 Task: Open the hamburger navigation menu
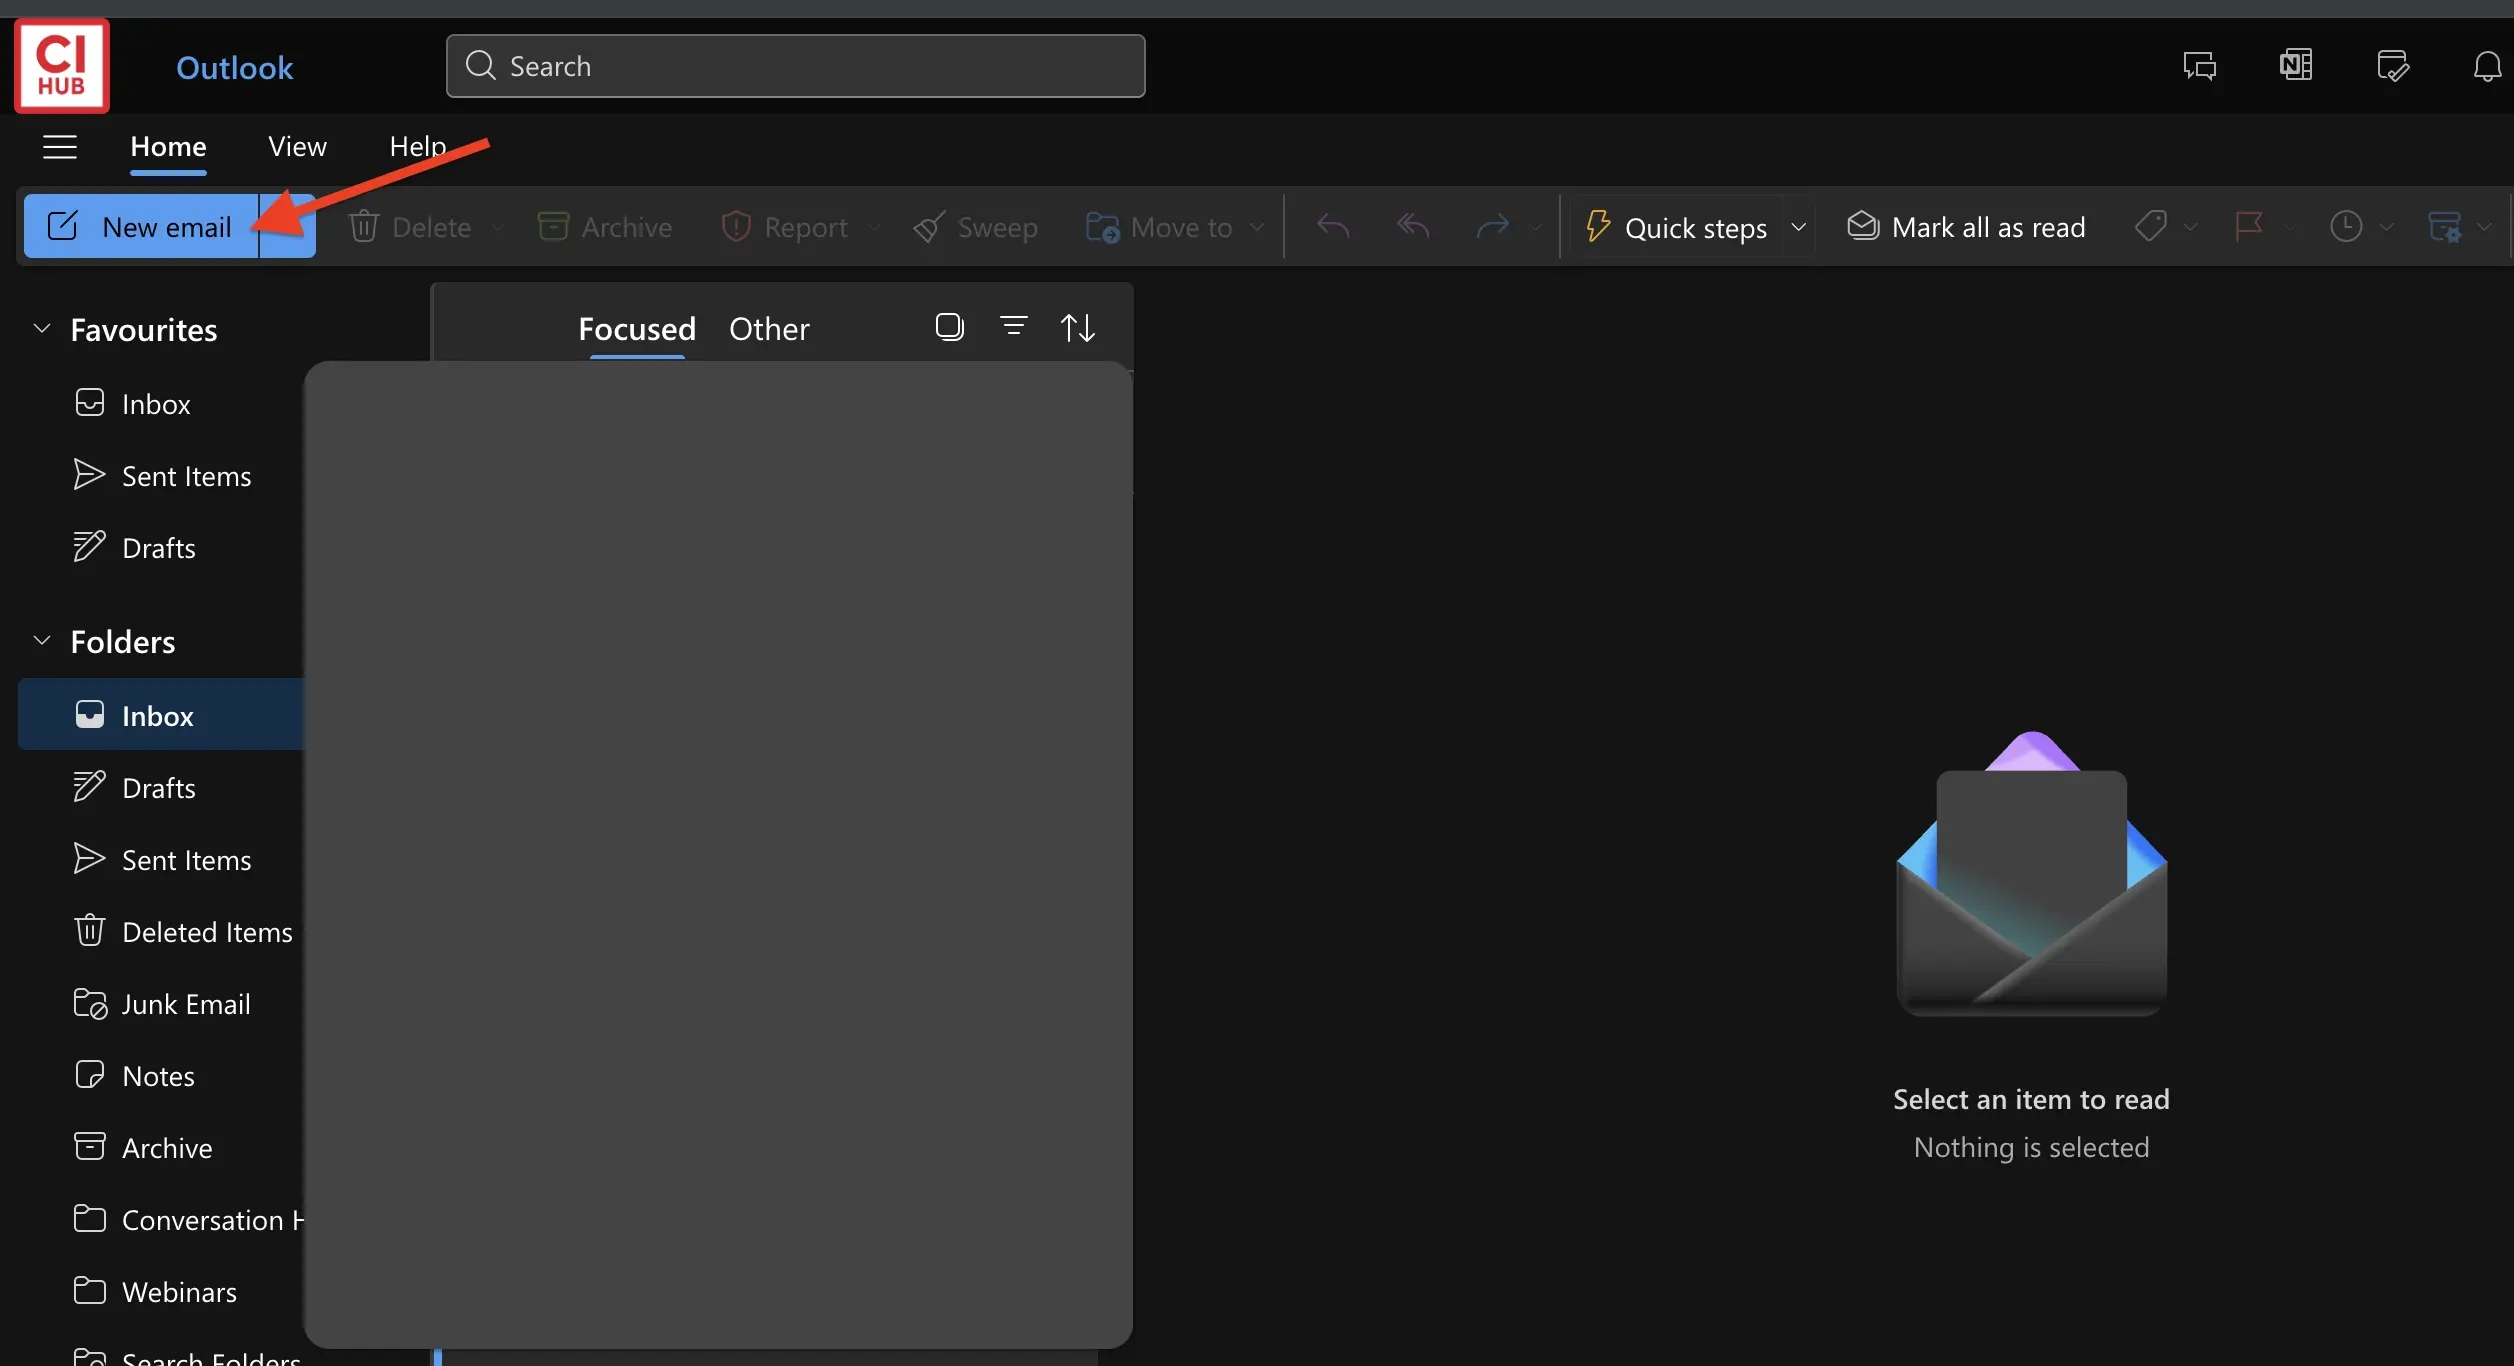pos(60,147)
